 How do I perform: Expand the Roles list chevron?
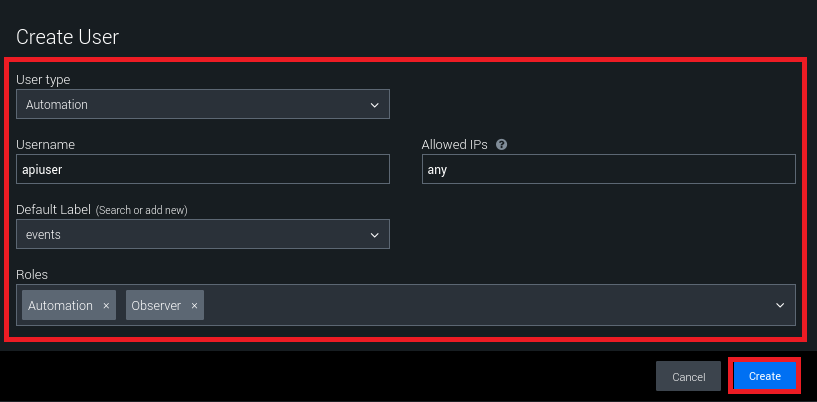780,306
